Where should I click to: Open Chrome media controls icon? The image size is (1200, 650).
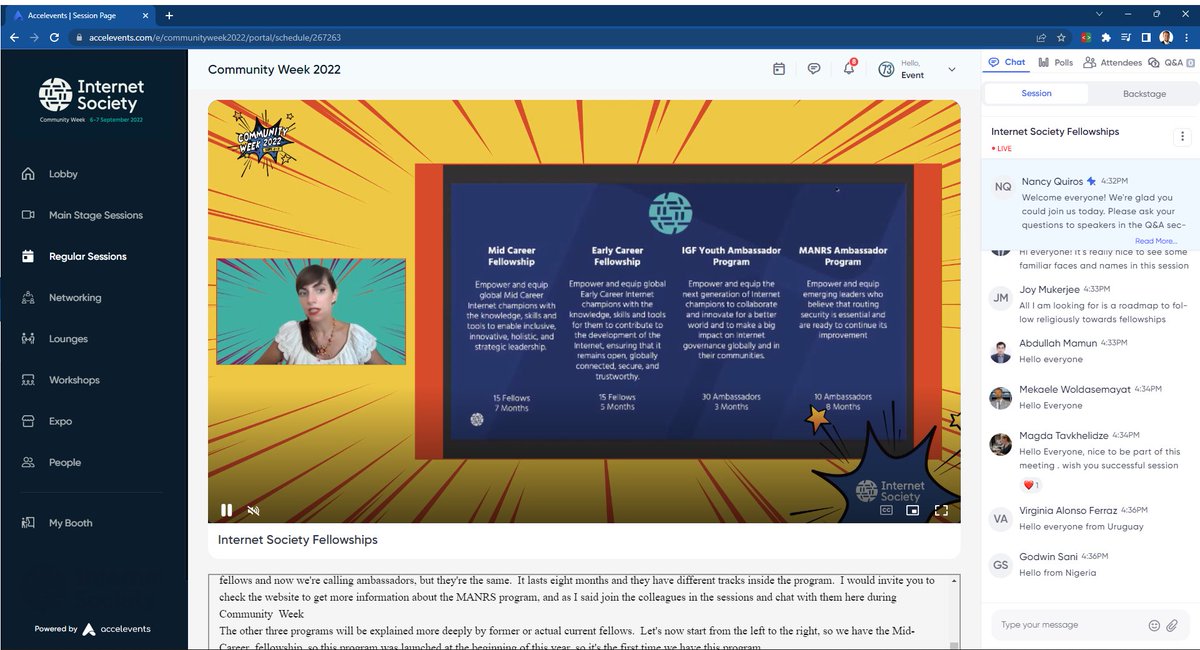(1126, 37)
